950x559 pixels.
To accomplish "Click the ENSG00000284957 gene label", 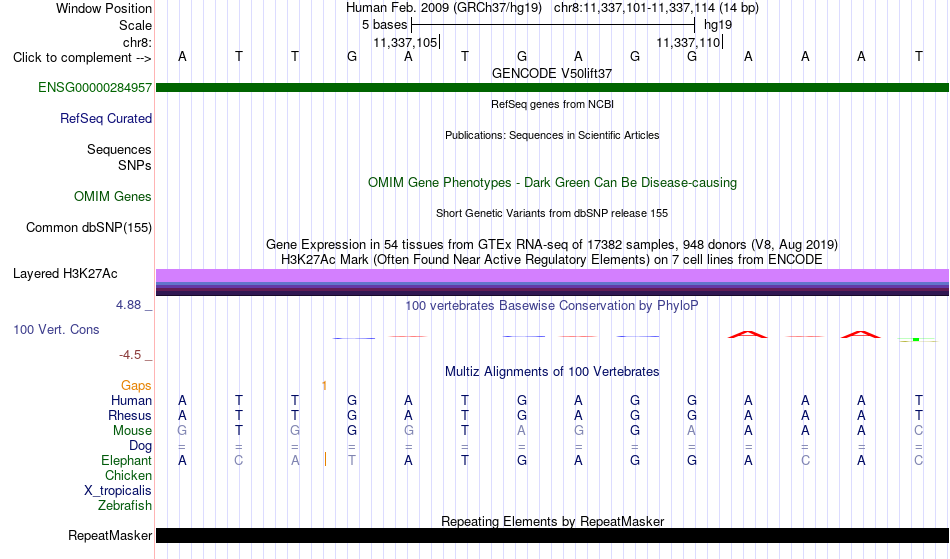I will (x=95, y=87).
